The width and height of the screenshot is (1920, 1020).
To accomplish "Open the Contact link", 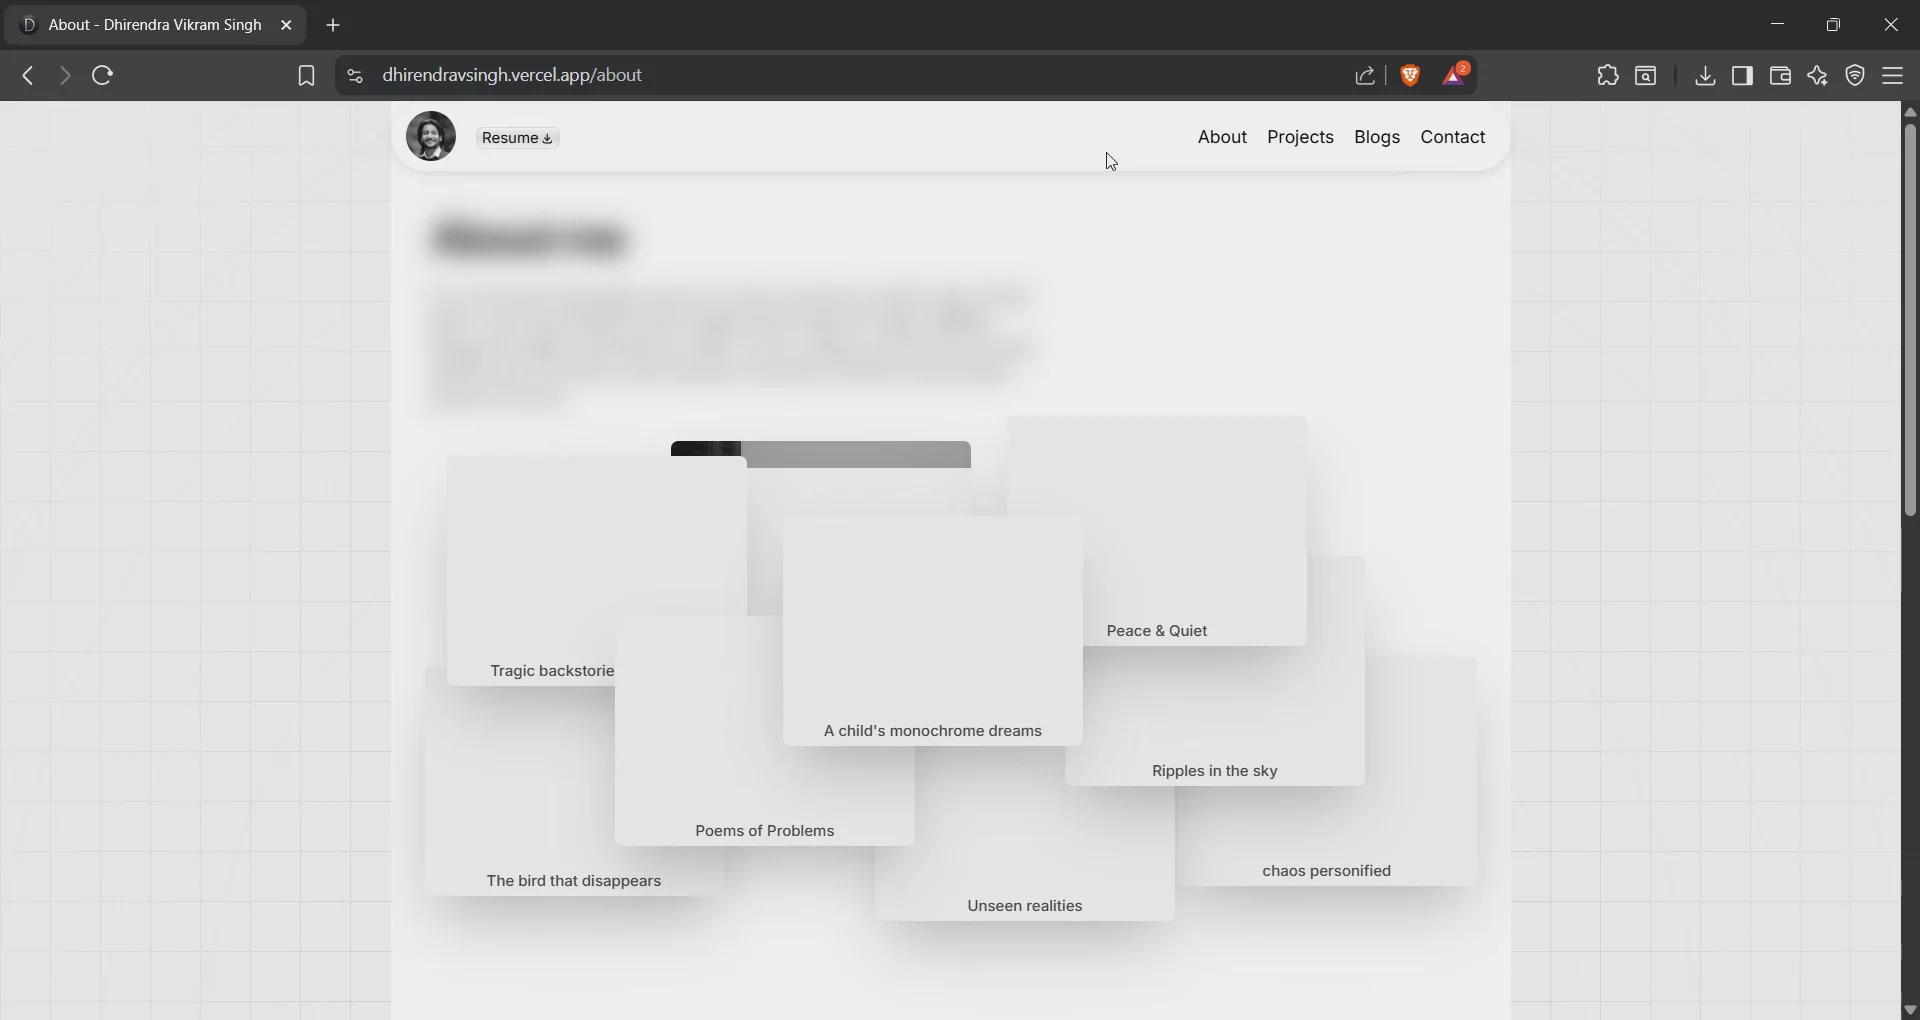I will pyautogui.click(x=1452, y=137).
